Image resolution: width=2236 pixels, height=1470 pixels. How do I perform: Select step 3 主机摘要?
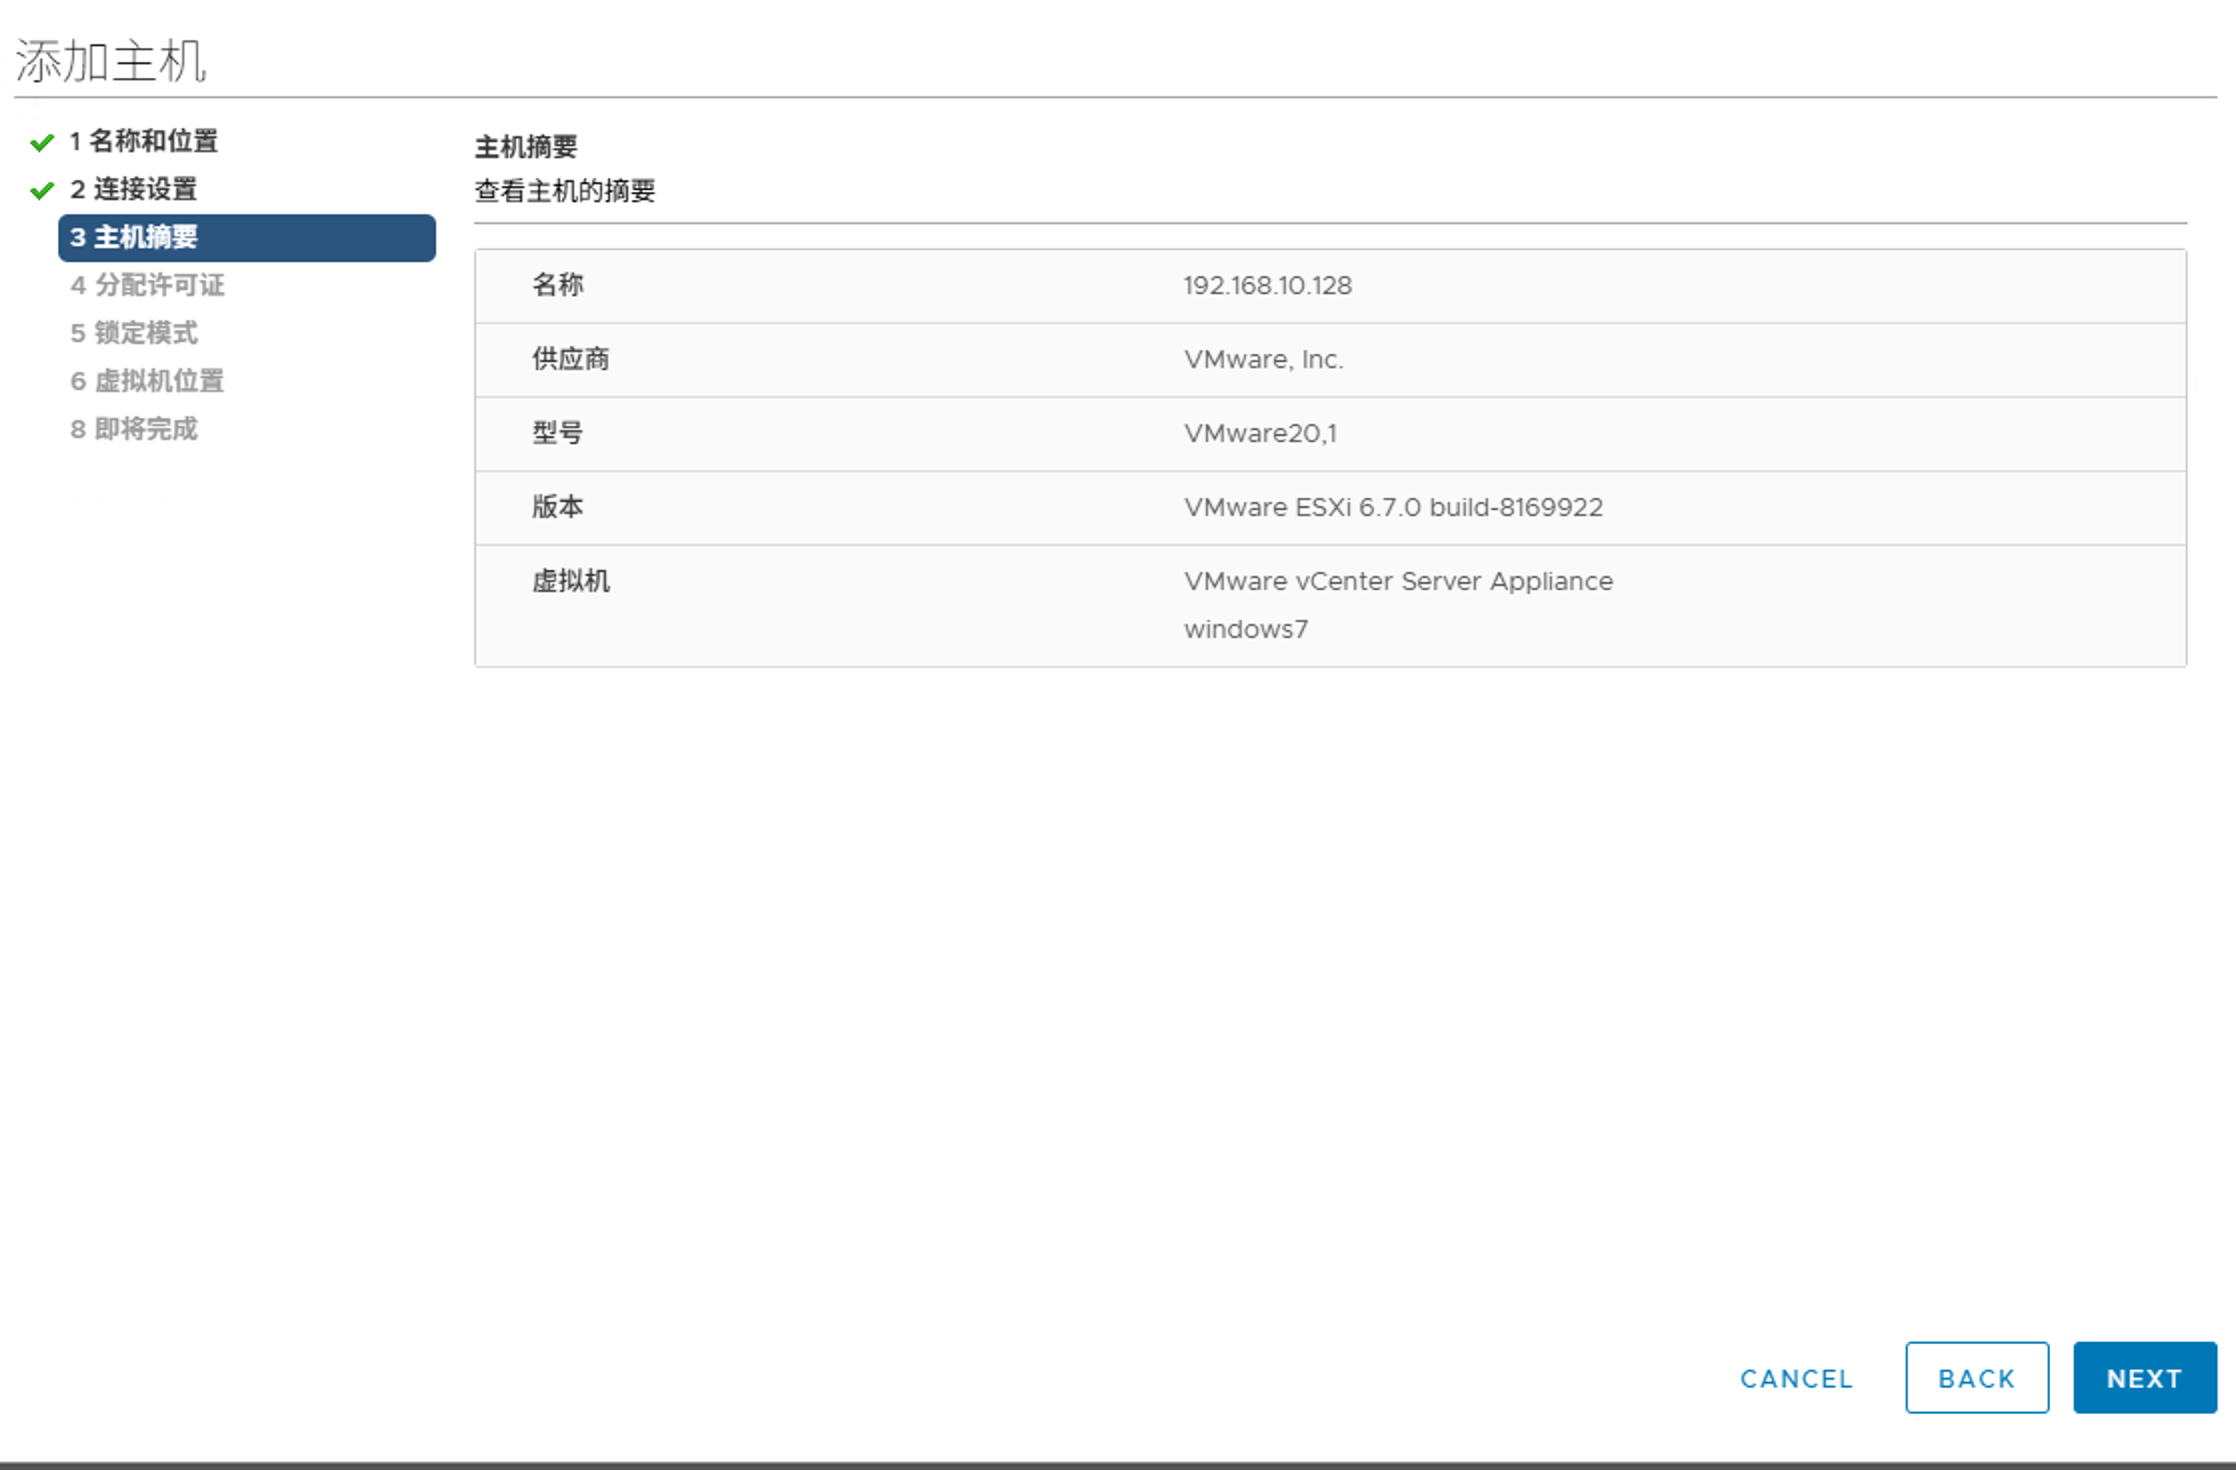247,237
